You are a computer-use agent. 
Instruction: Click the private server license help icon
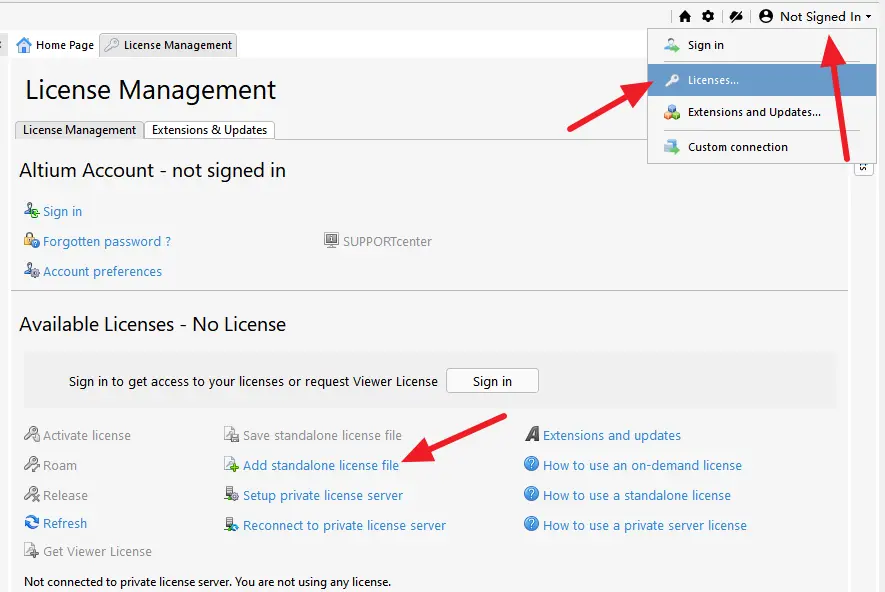[531, 524]
